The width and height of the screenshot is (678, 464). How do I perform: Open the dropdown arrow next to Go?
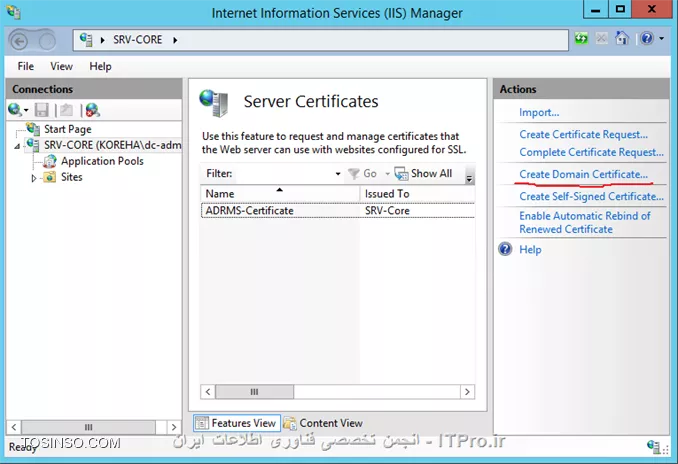(387, 173)
